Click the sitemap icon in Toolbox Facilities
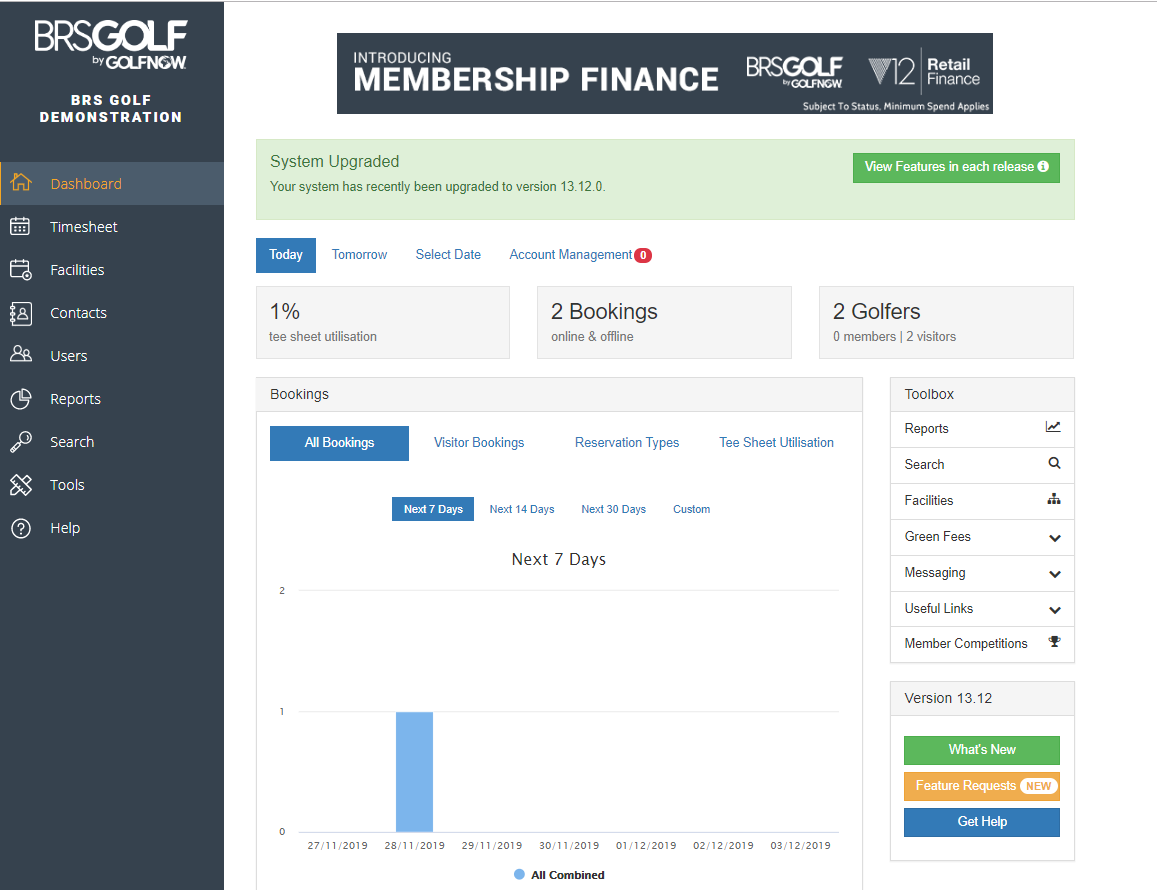Viewport: 1157px width, 890px height. (x=1054, y=500)
